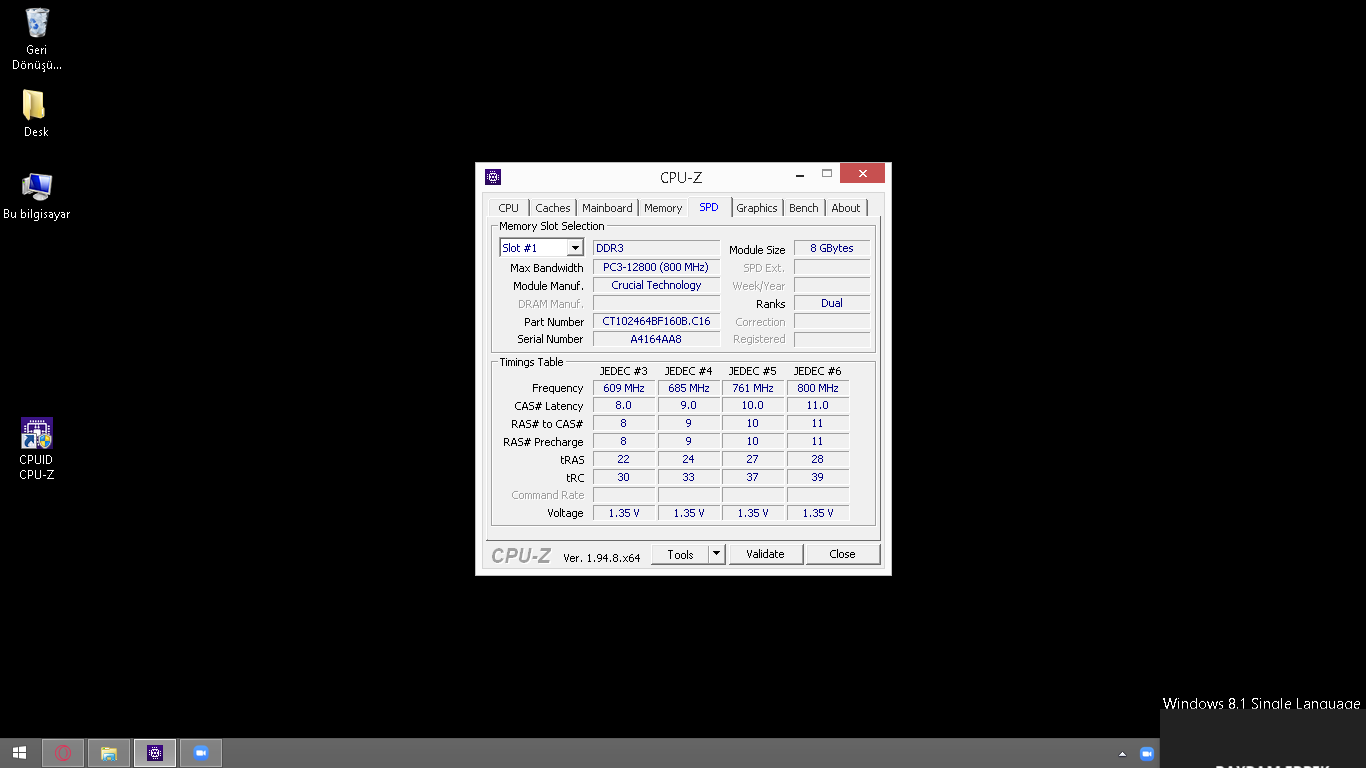Click the tRAS value 28
The width and height of the screenshot is (1366, 768).
[x=818, y=459]
